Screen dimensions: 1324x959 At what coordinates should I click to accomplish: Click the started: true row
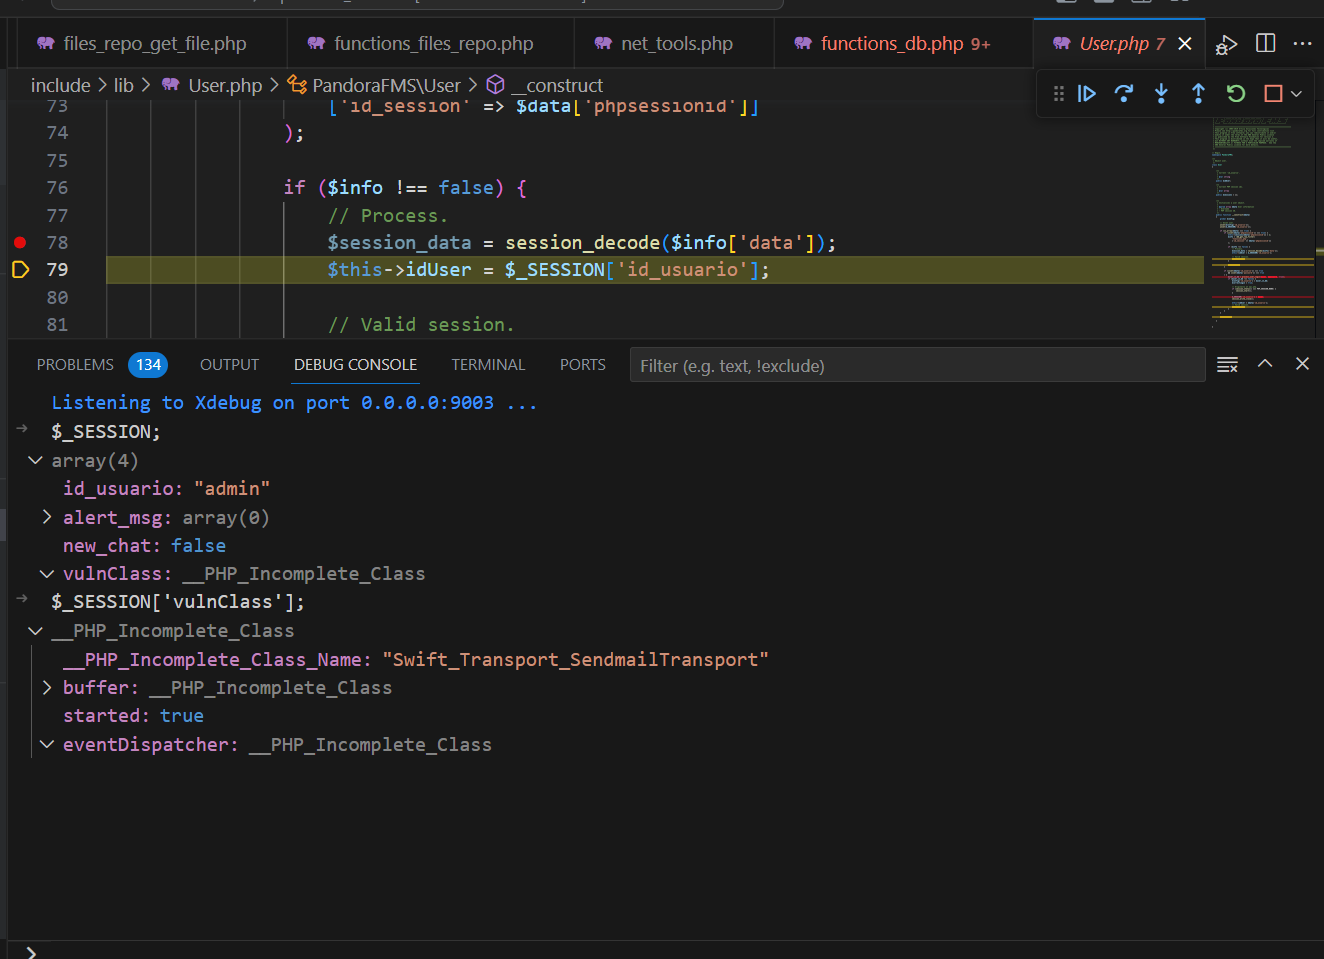tap(133, 716)
